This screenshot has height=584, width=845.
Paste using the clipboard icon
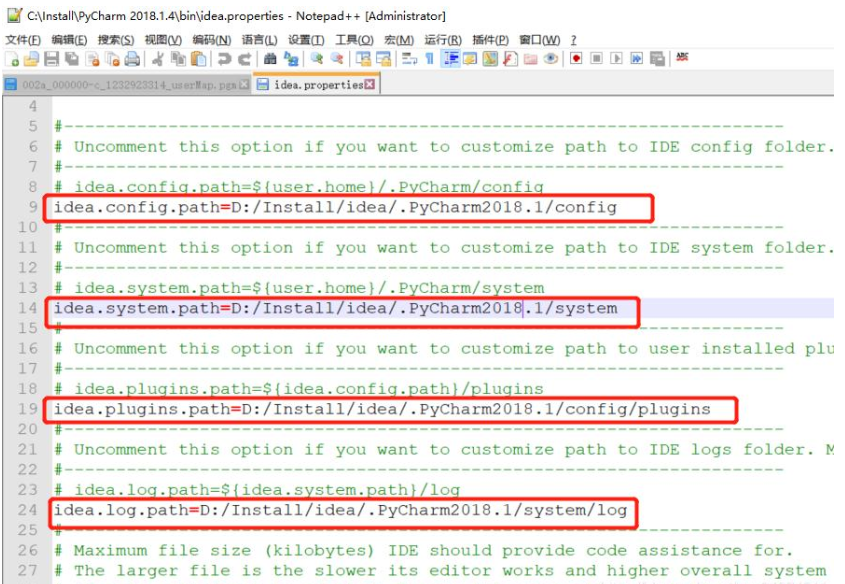point(198,59)
